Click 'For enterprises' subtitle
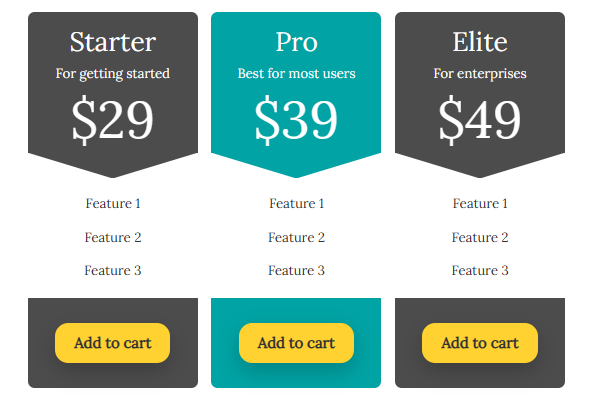This screenshot has width=600, height=400. [480, 73]
